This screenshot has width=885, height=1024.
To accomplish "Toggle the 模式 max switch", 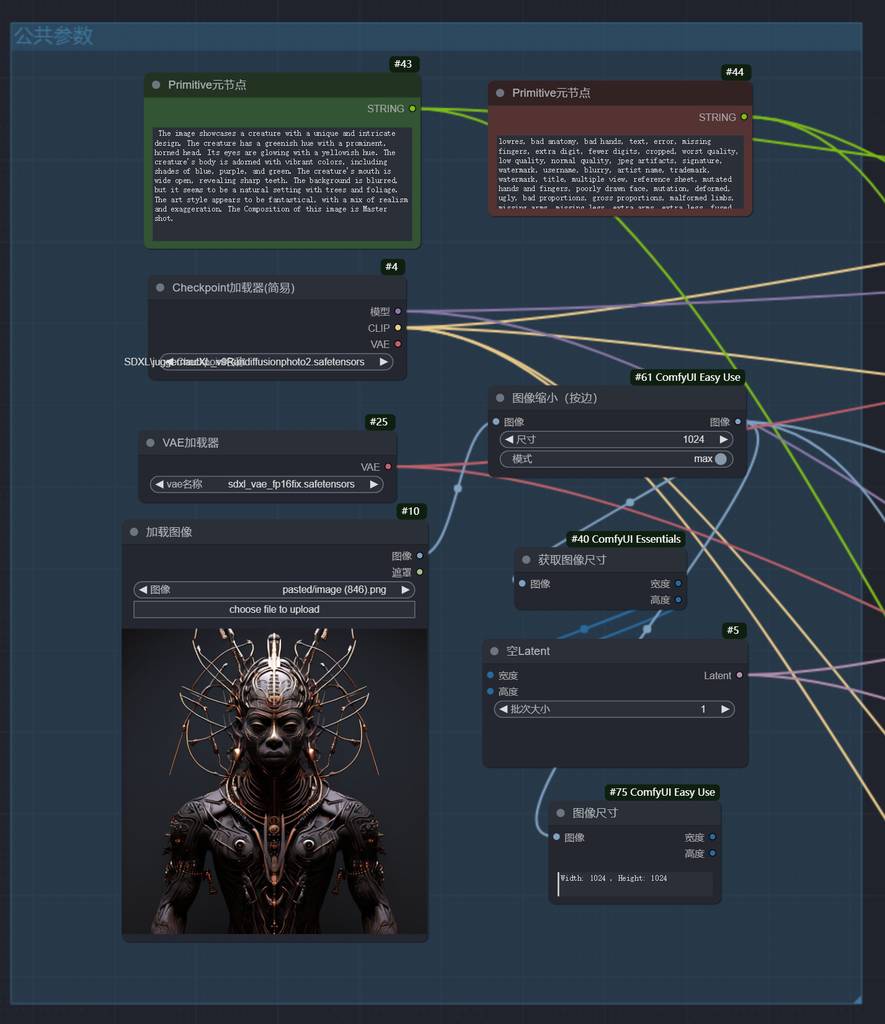I will pyautogui.click(x=720, y=459).
